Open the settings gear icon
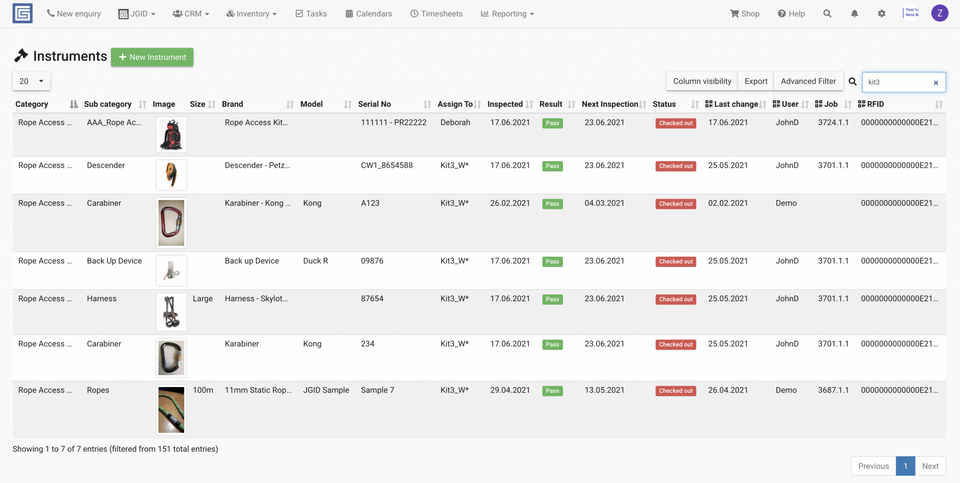960x483 pixels. click(x=881, y=14)
